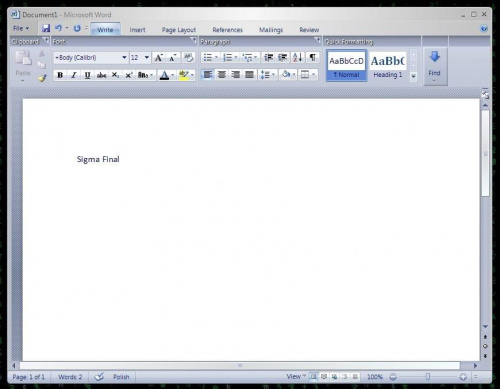The image size is (500, 389).
Task: Toggle underline formatting
Action: pyautogui.click(x=87, y=75)
